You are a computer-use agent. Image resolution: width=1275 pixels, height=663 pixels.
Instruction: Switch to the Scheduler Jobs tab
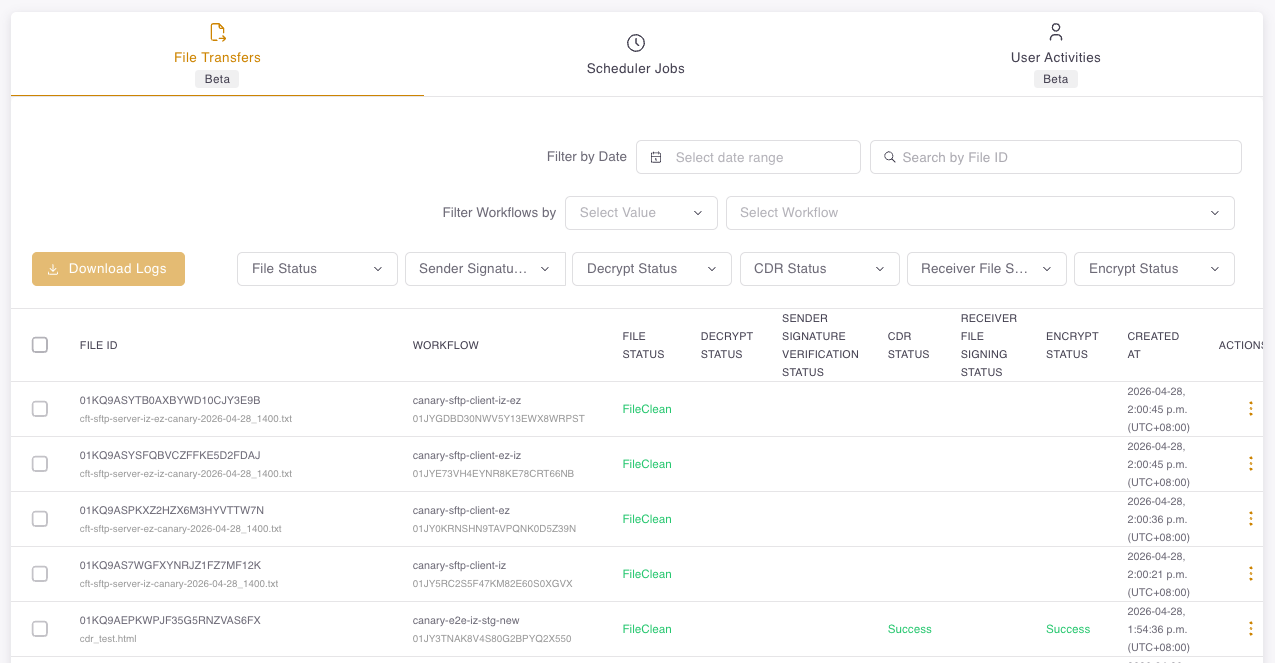pyautogui.click(x=636, y=55)
